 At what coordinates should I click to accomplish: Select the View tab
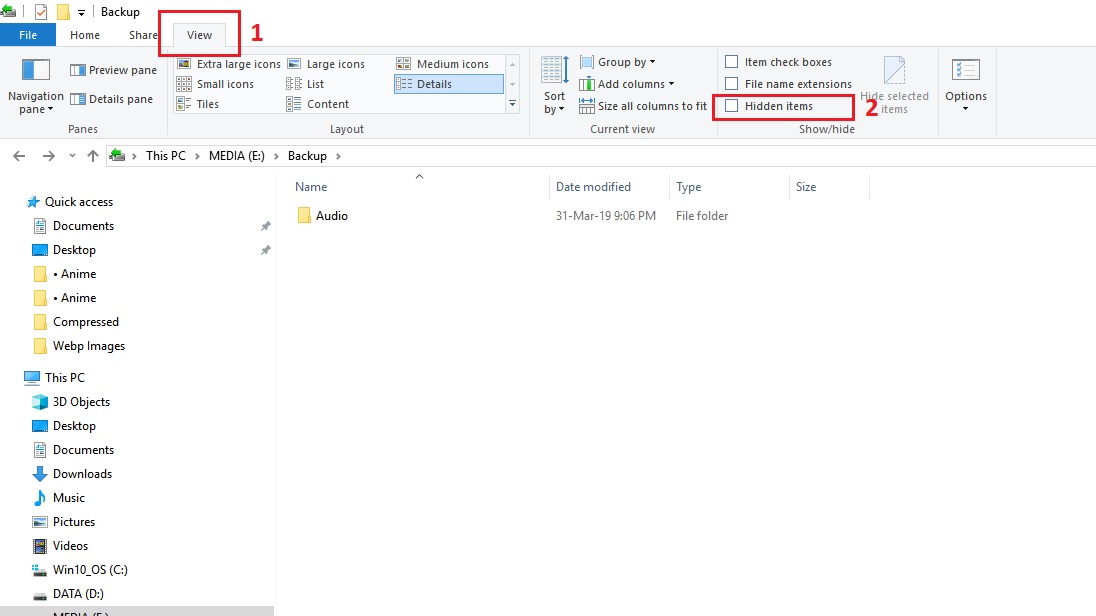coord(199,35)
